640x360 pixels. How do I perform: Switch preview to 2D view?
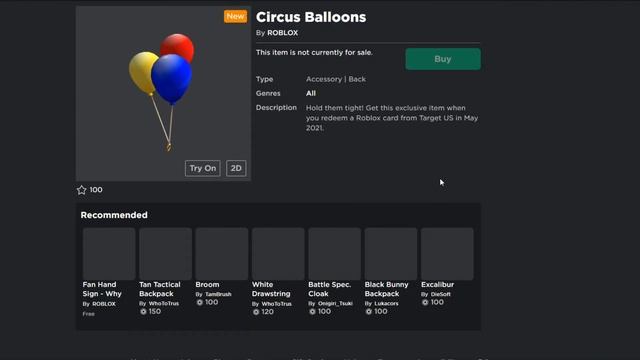[236, 168]
